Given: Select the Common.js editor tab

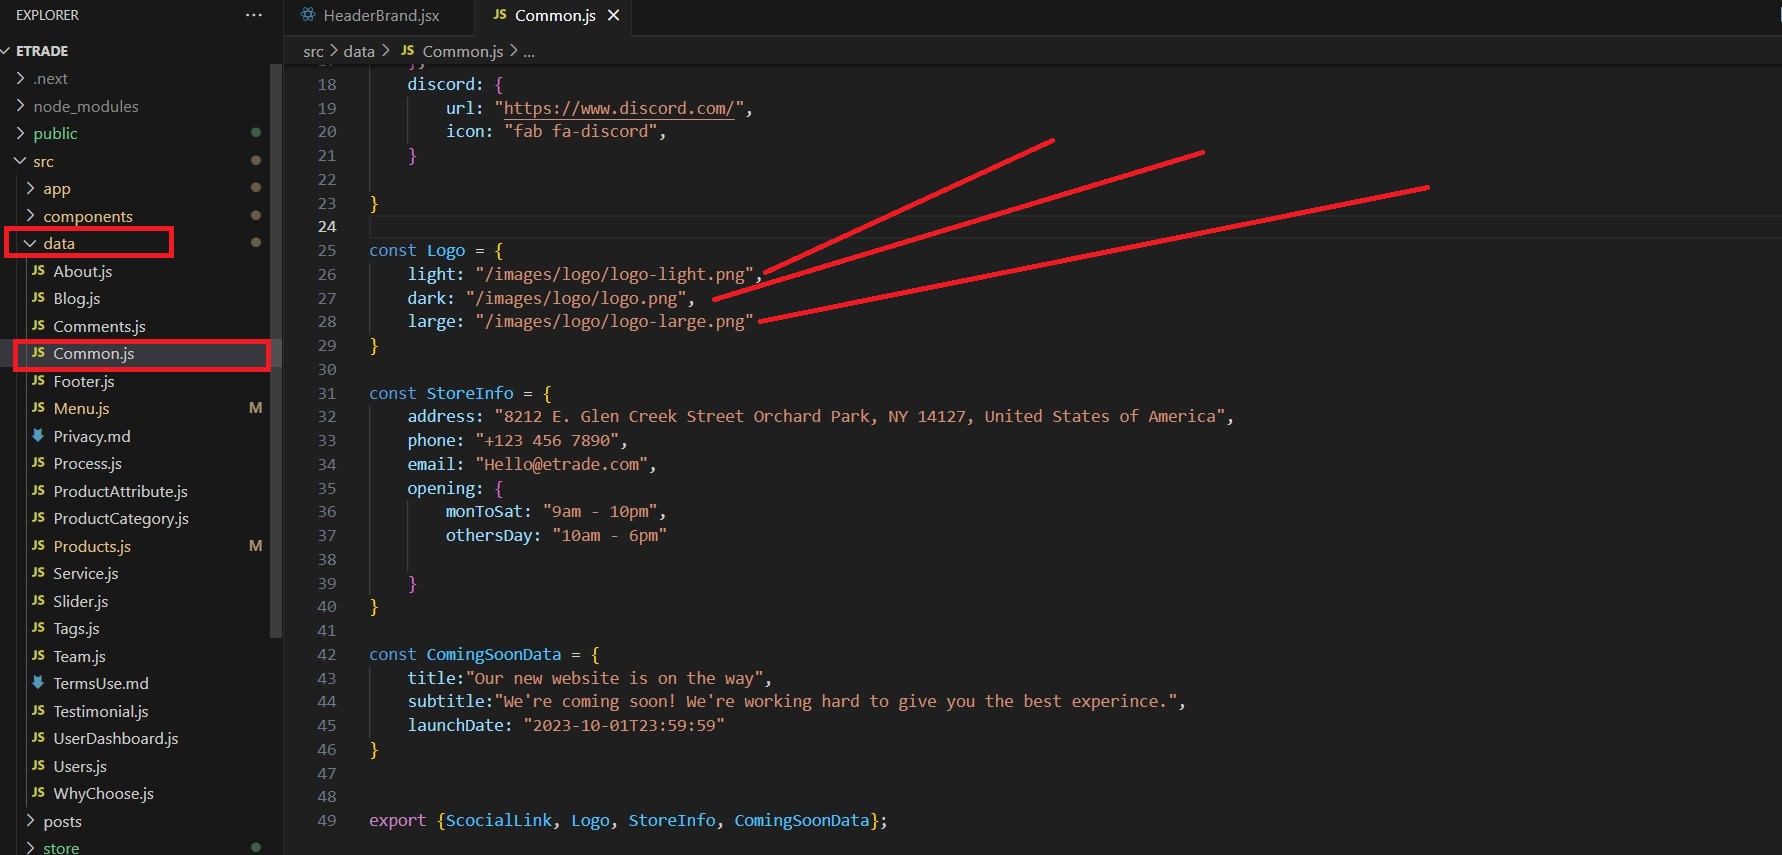Looking at the screenshot, I should (555, 15).
